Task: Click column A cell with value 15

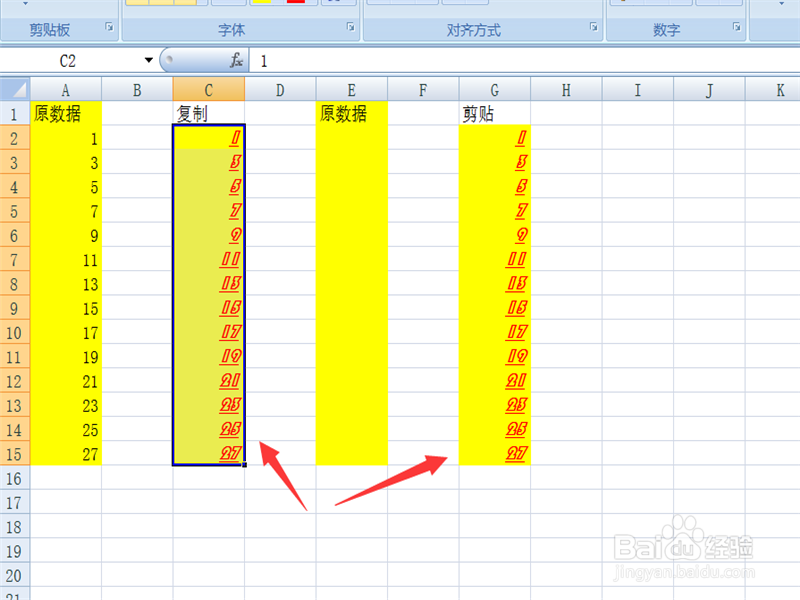Action: [66, 308]
